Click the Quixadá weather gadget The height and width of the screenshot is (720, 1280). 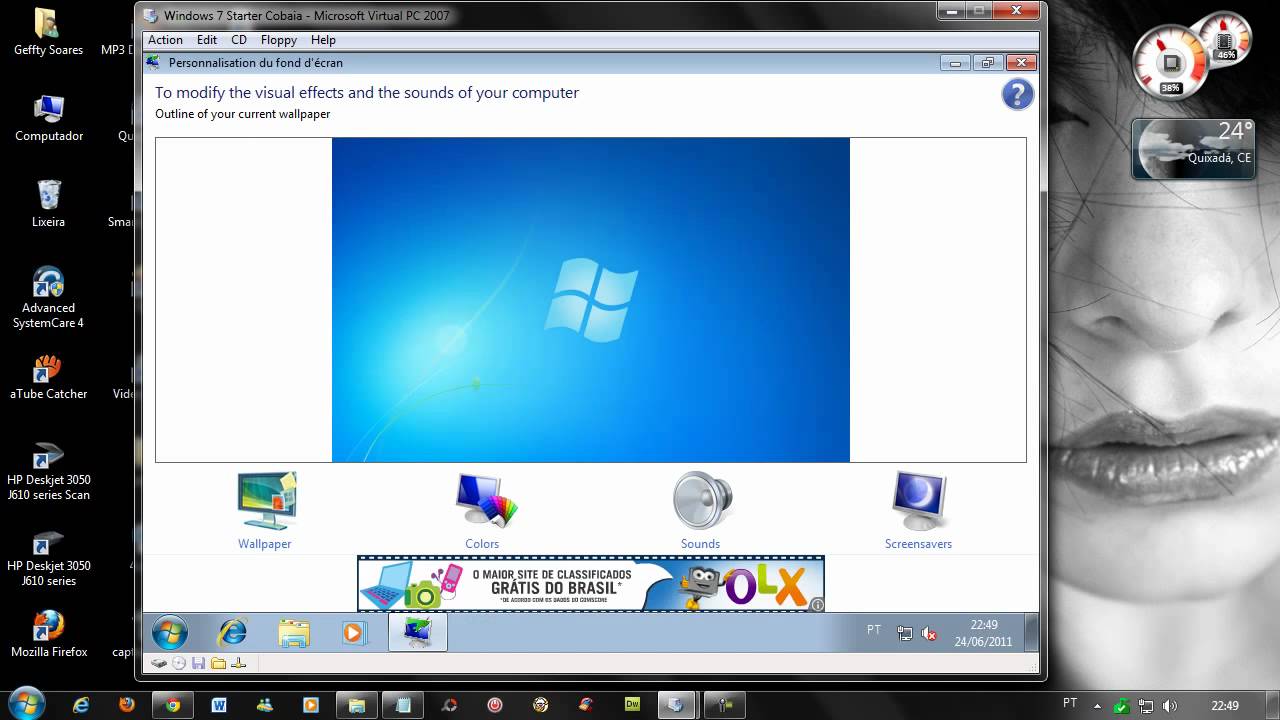[1193, 149]
